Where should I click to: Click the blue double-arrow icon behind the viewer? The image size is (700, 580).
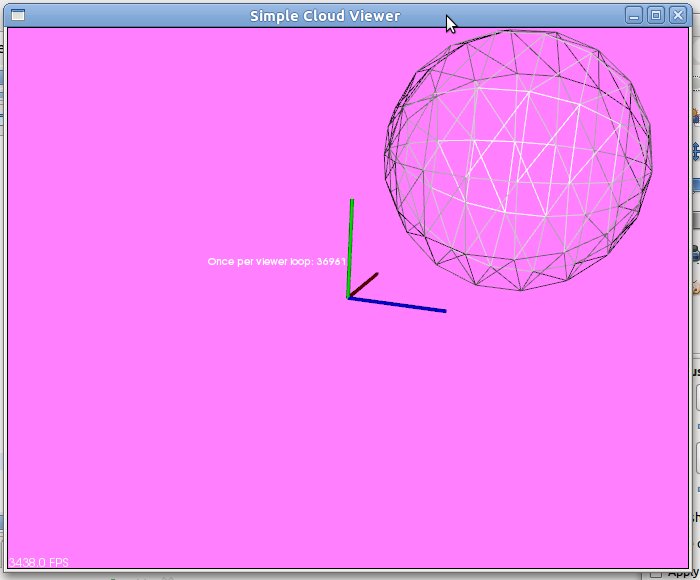(x=696, y=151)
